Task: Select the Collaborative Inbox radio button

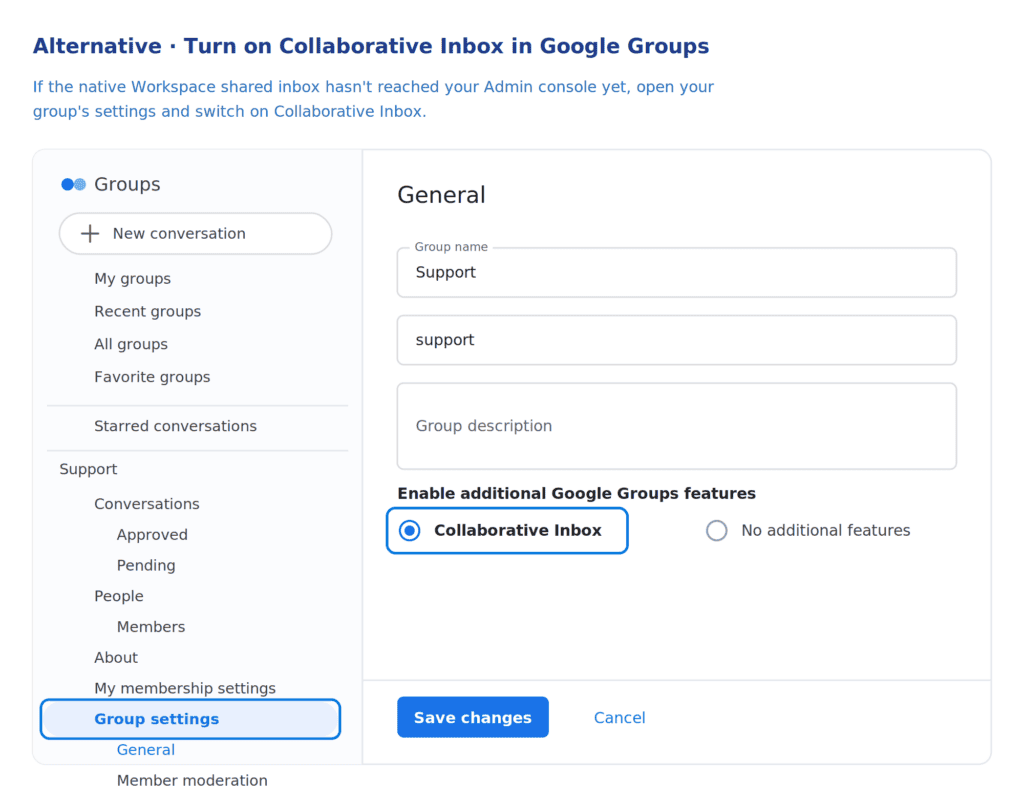Action: coord(410,530)
